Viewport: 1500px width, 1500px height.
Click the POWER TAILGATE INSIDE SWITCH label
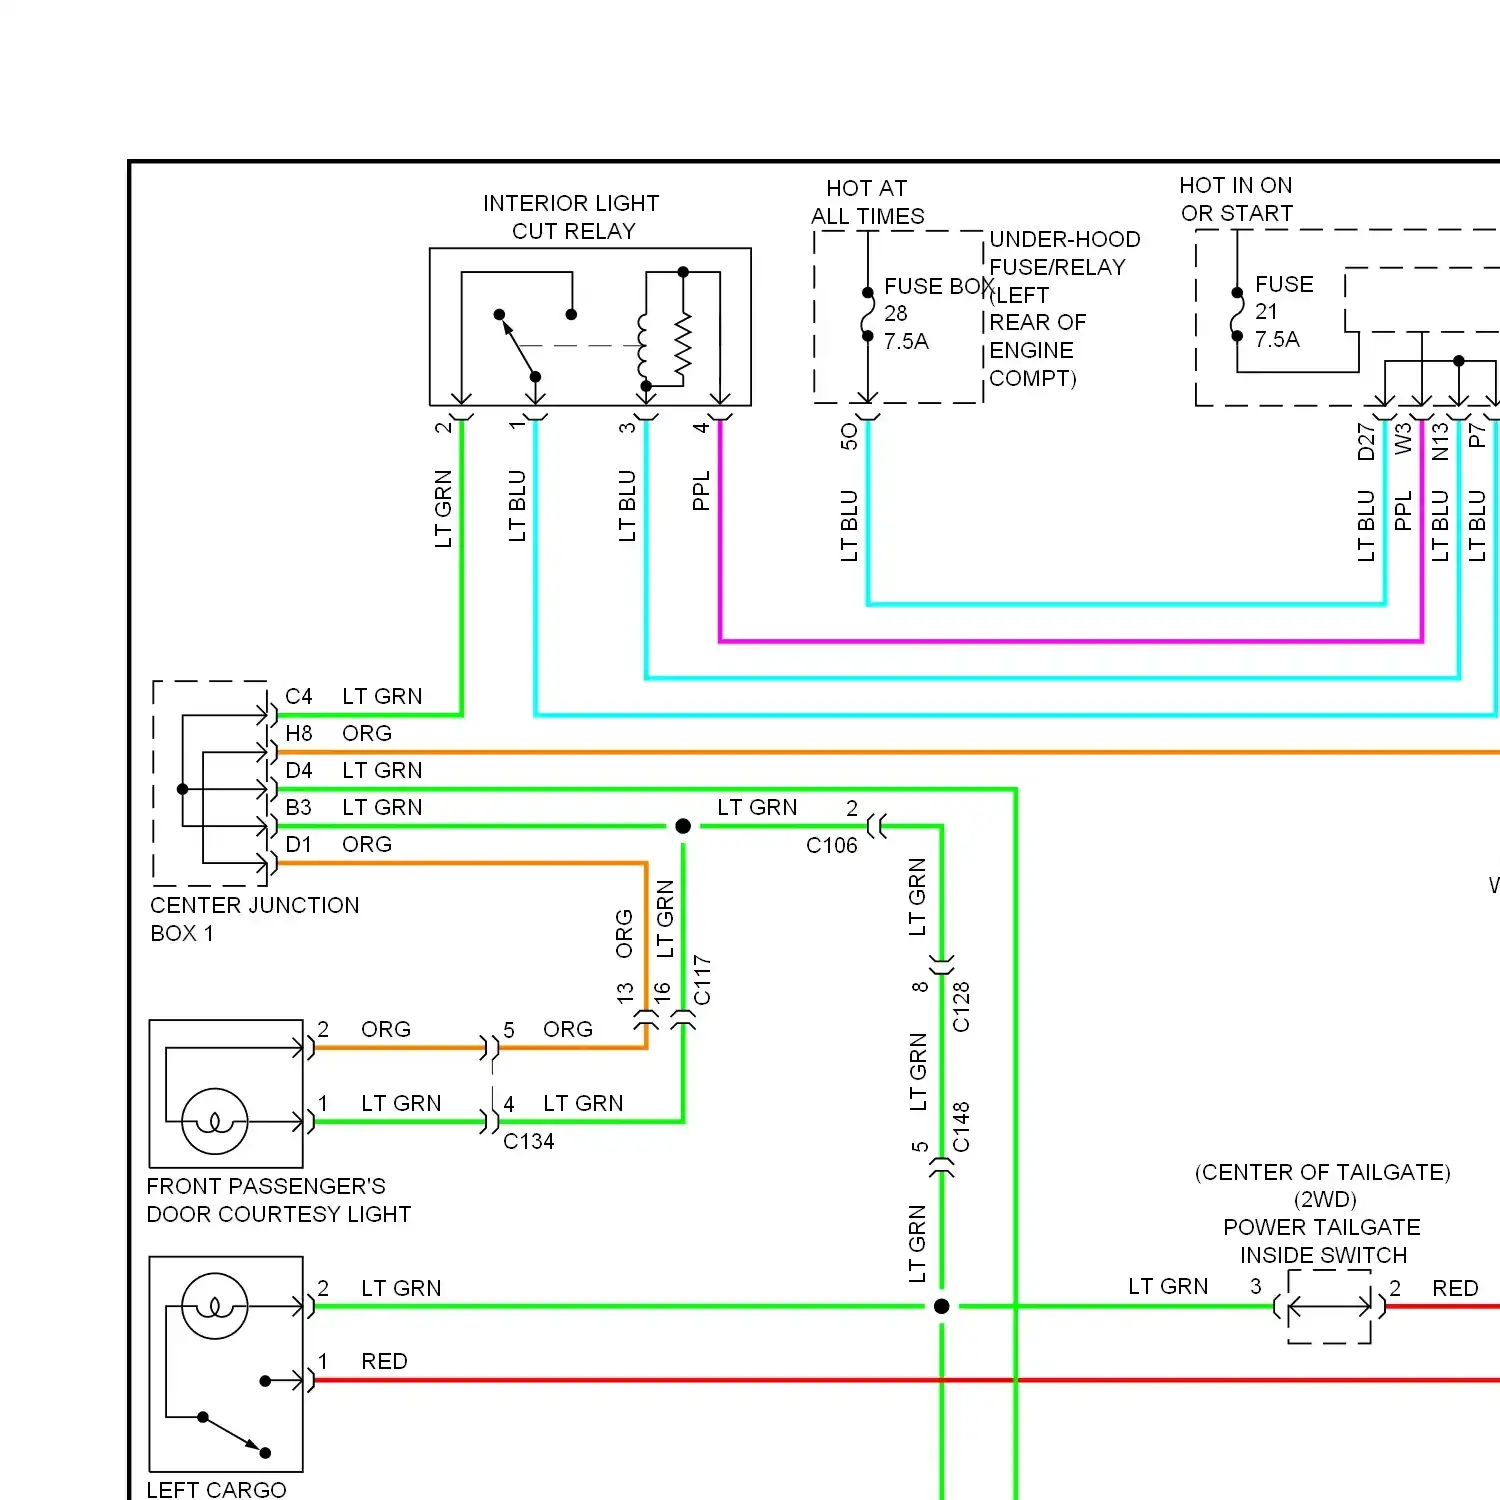(x=1322, y=1241)
